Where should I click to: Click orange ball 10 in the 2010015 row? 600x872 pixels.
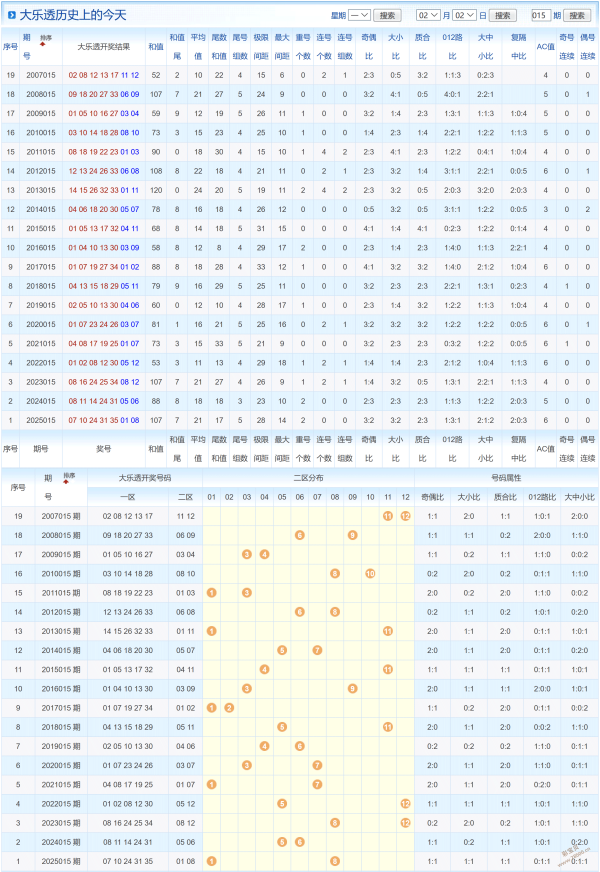coord(370,573)
